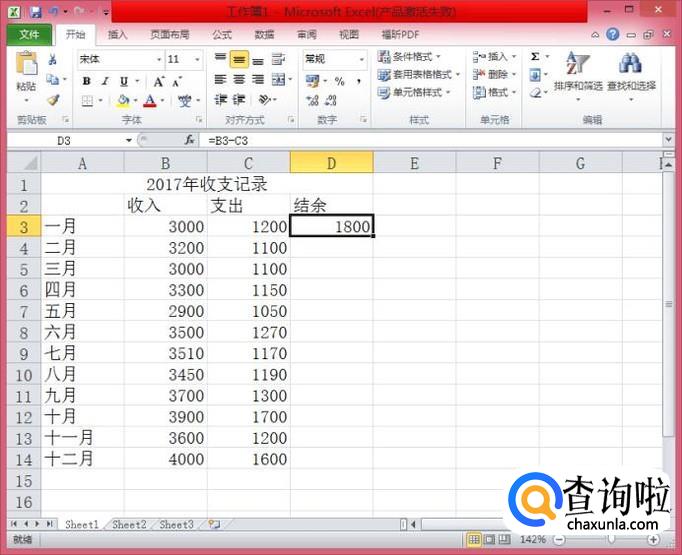Switch to the 插入 Insert ribbon tab
682x555 pixels.
point(117,35)
